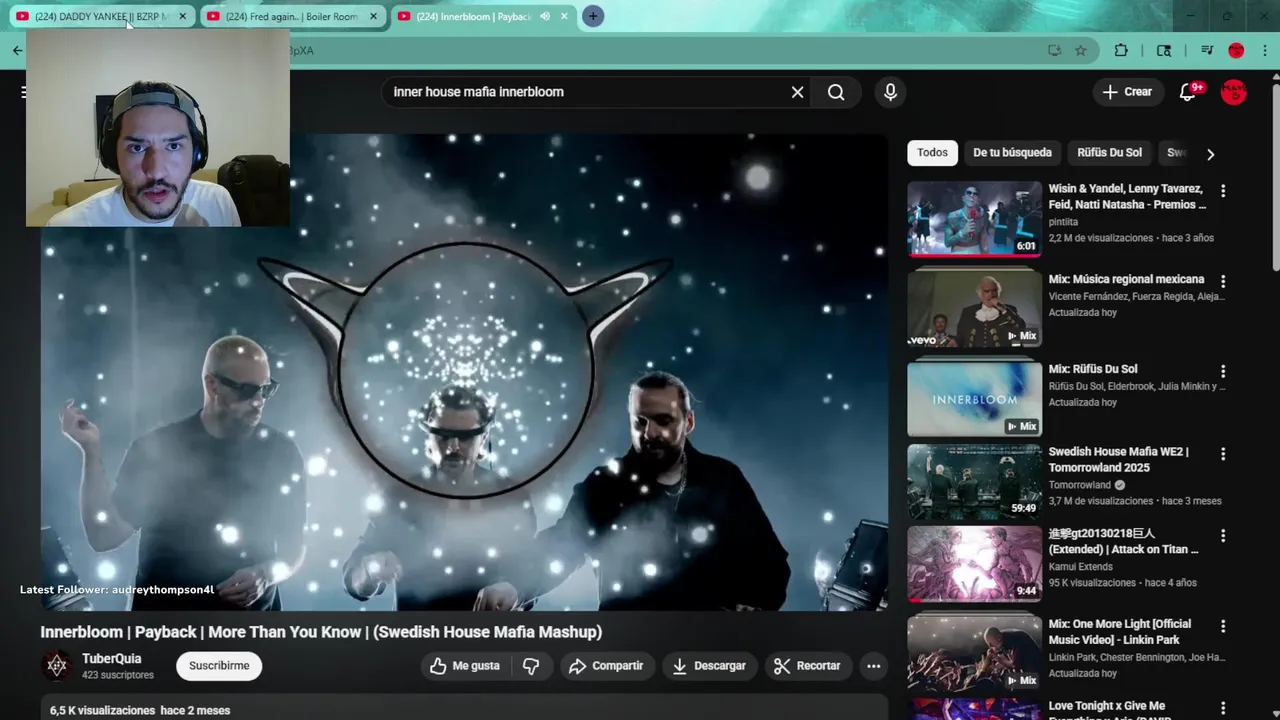Screen dimensions: 1280x720
Task: Open notifications via the bell icon
Action: 1188,92
